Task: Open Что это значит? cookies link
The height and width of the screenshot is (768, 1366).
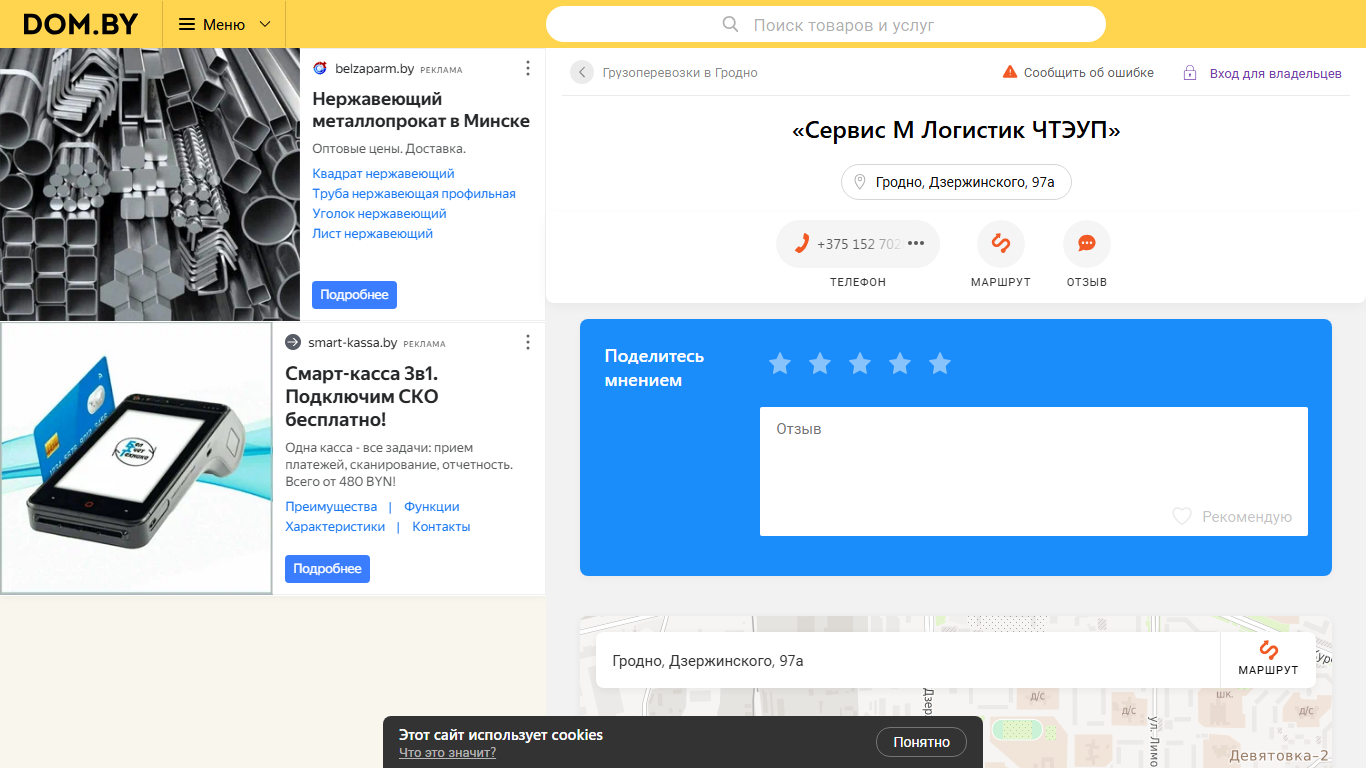Action: 447,752
